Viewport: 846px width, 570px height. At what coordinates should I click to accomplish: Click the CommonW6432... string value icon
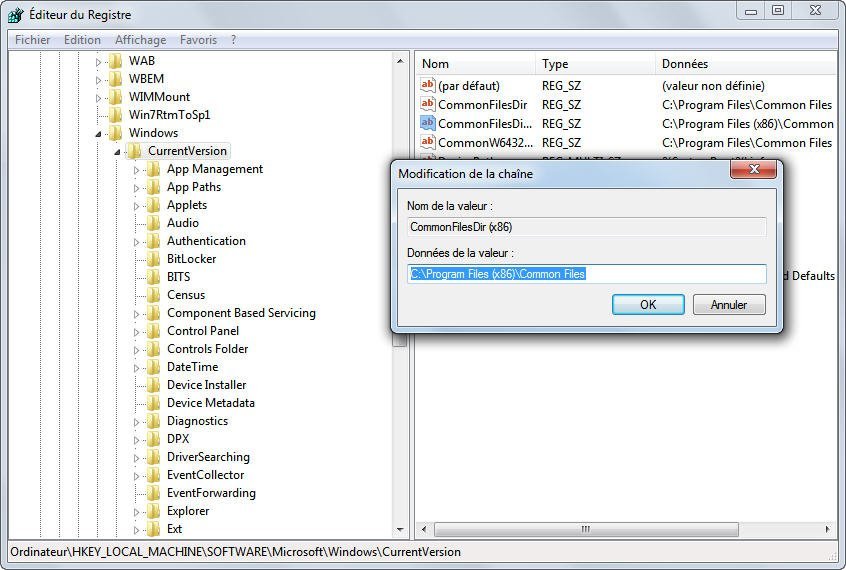[427, 142]
